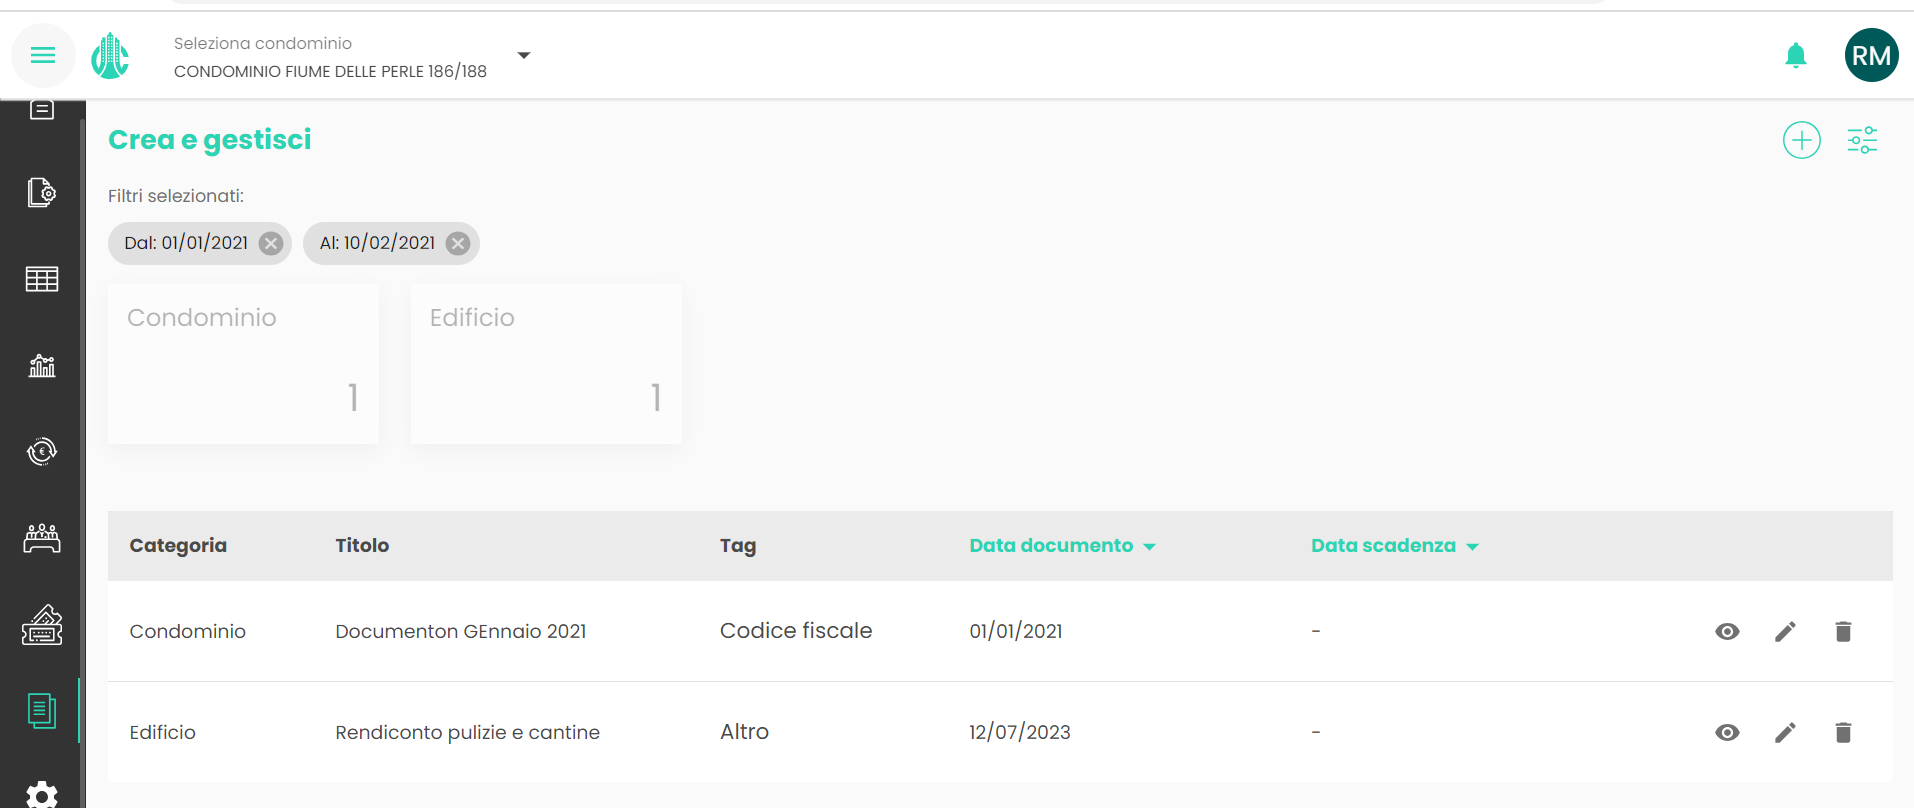The height and width of the screenshot is (808, 1914).
Task: Open the euro circular arrows sidebar icon
Action: (42, 452)
